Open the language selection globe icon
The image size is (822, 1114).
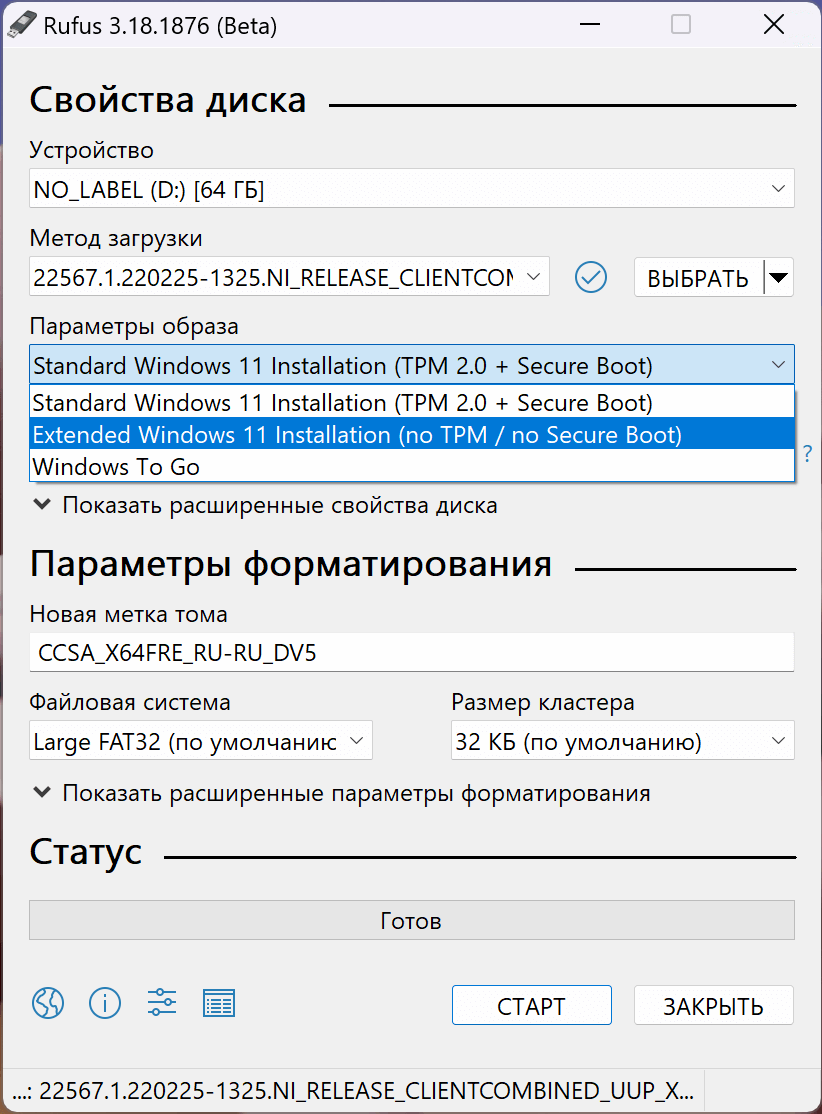click(48, 1002)
